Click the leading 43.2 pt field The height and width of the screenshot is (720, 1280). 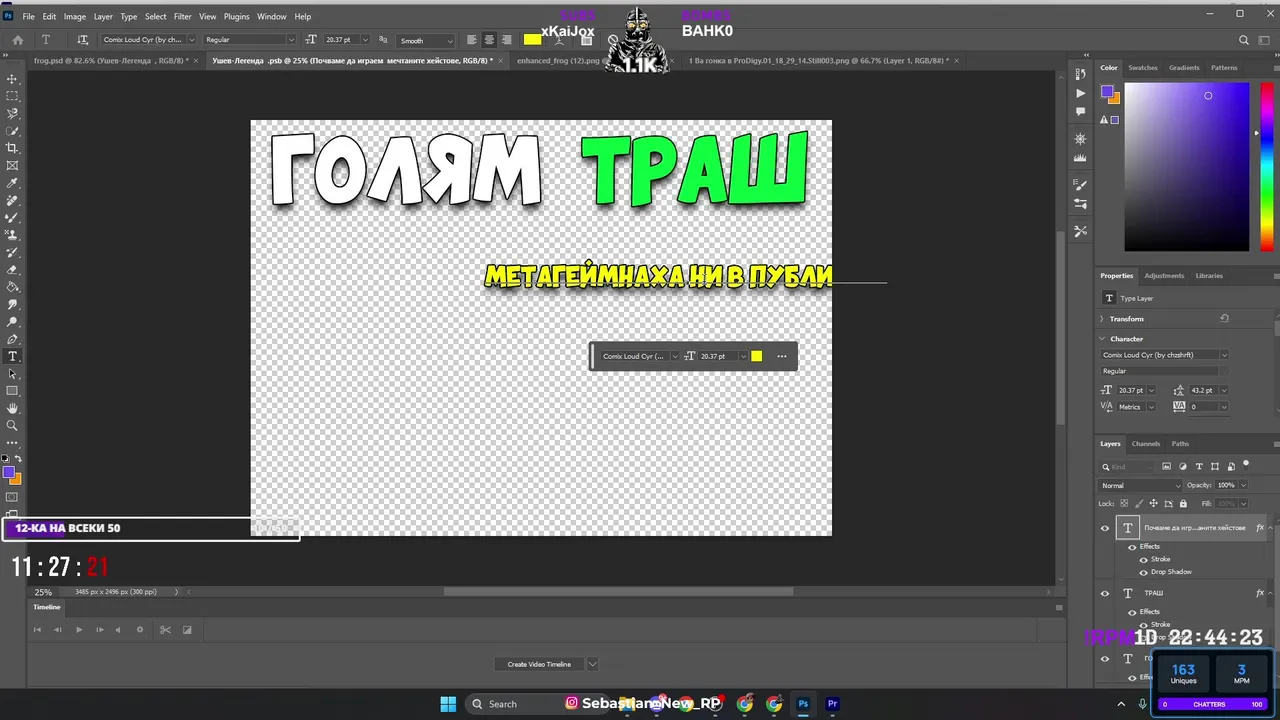[1202, 390]
